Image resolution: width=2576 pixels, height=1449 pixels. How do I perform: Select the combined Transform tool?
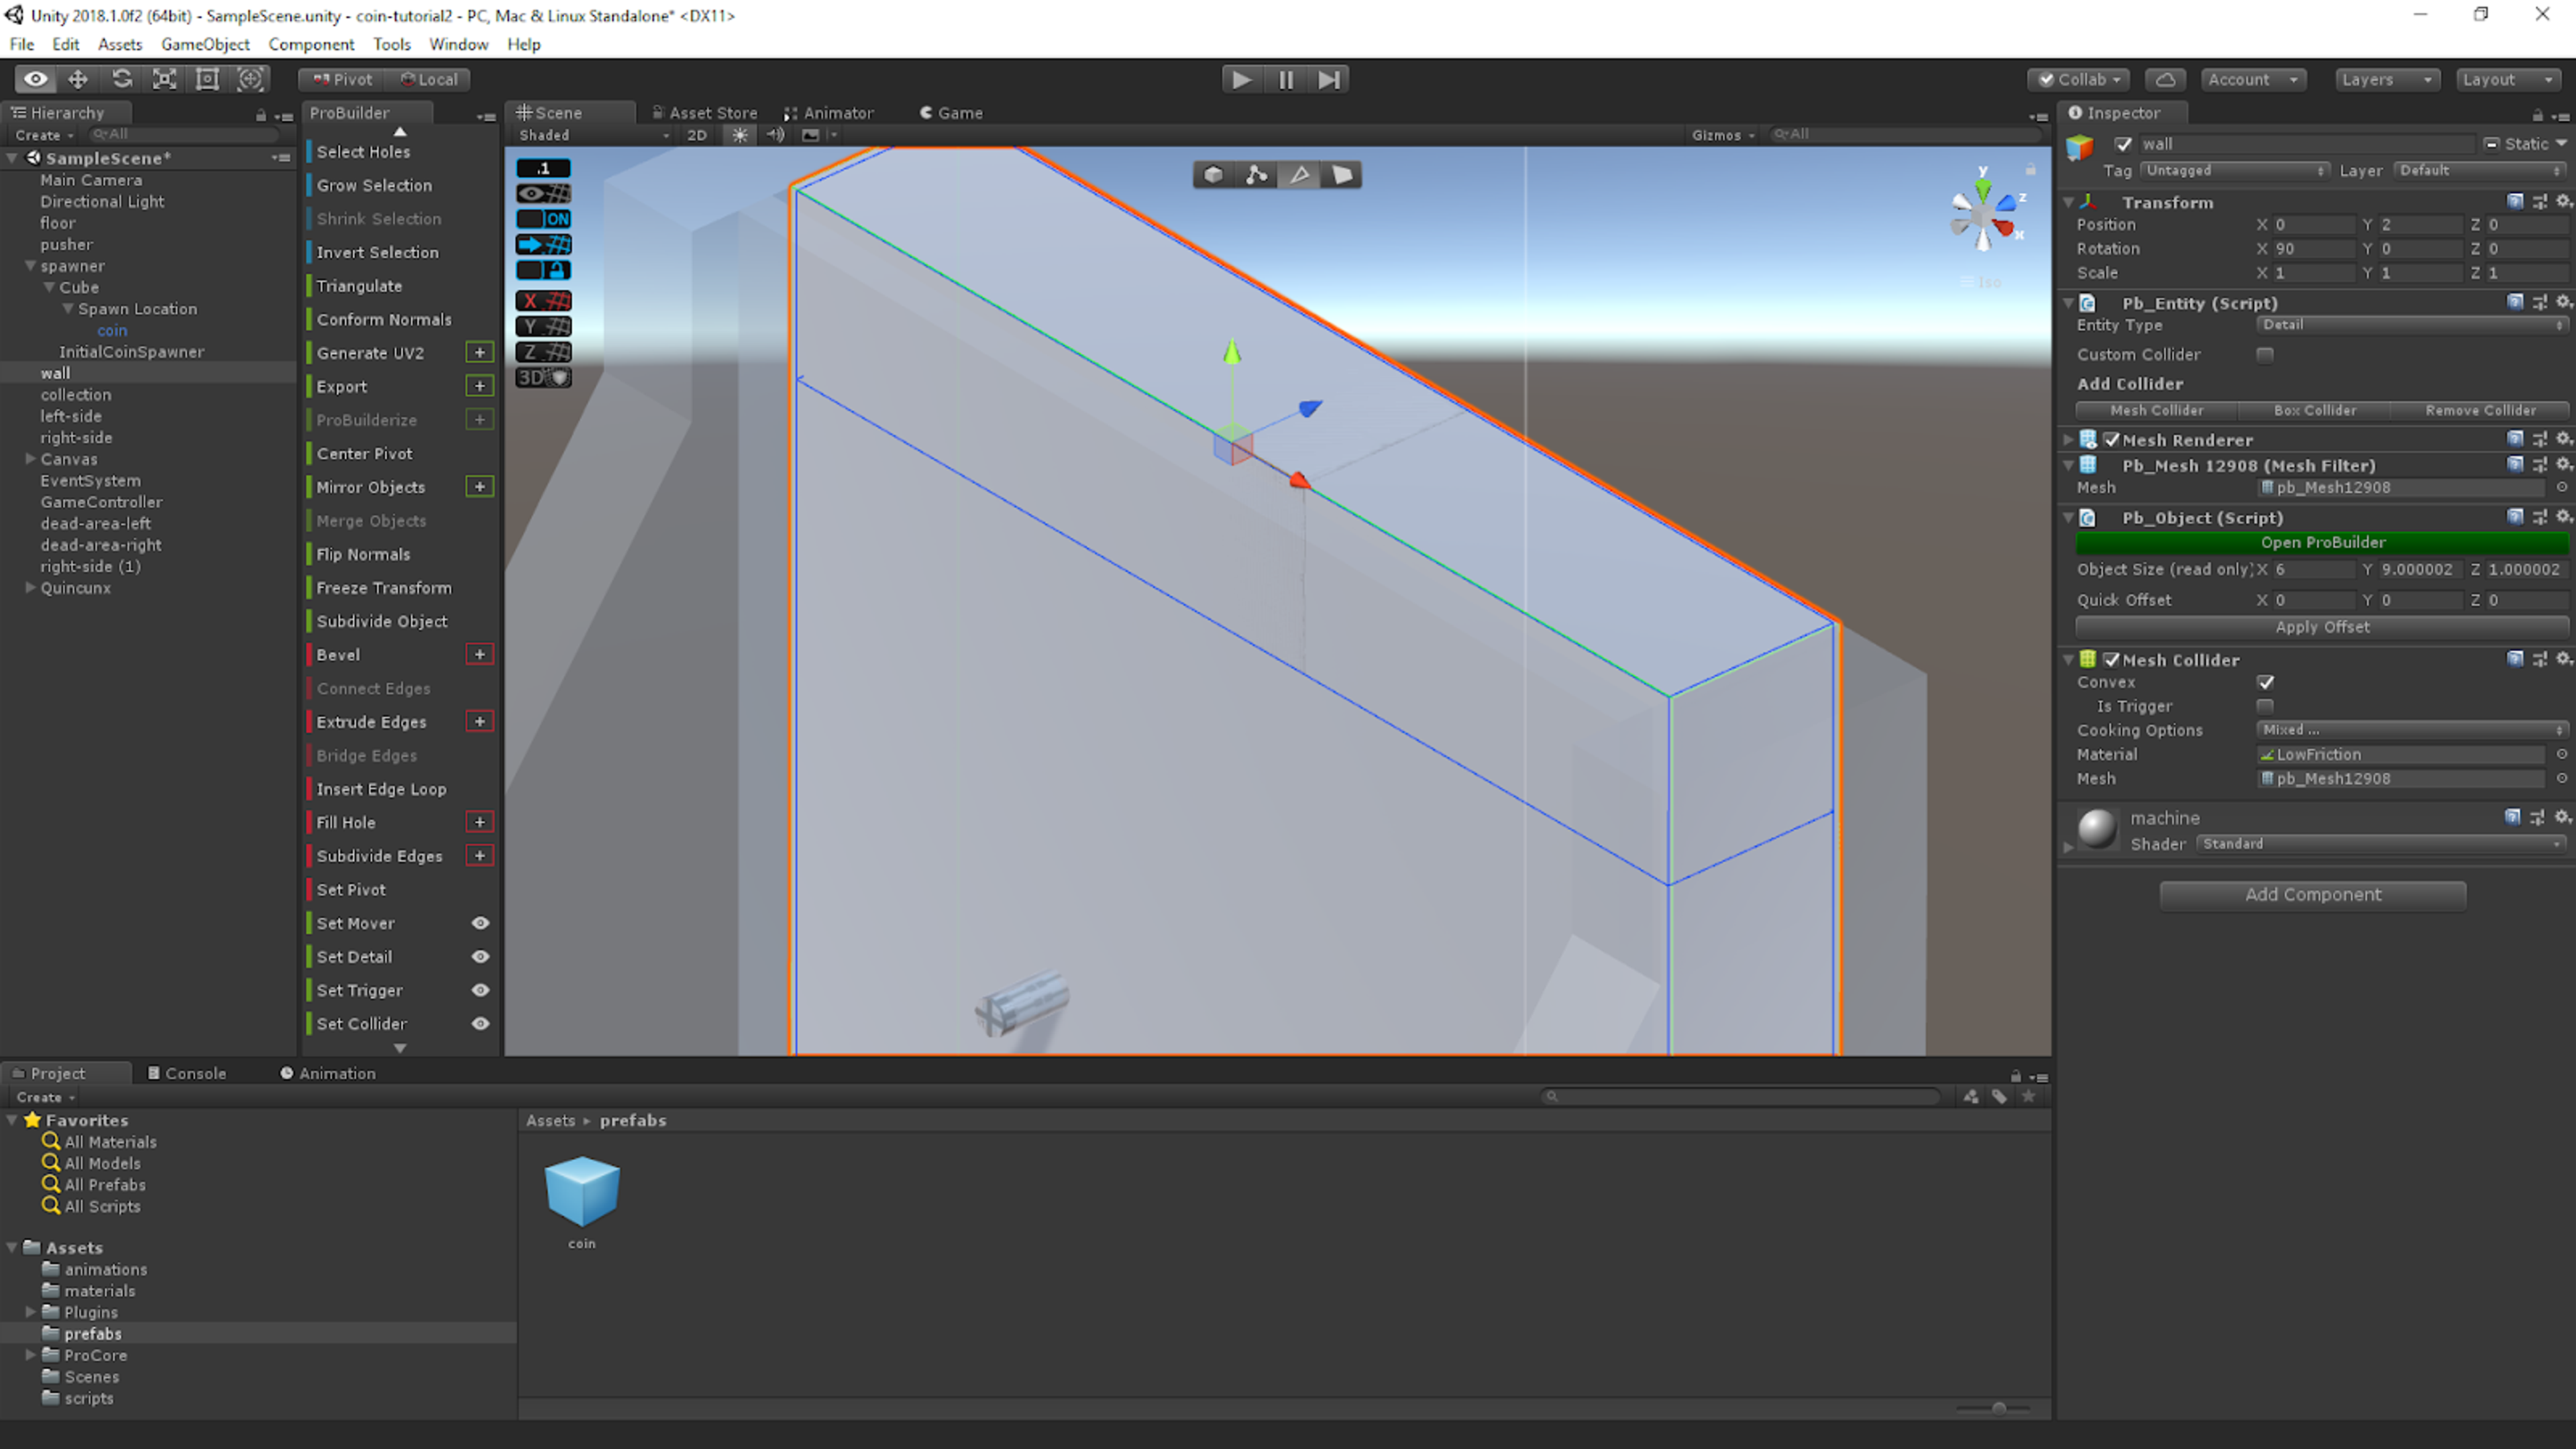(x=250, y=79)
